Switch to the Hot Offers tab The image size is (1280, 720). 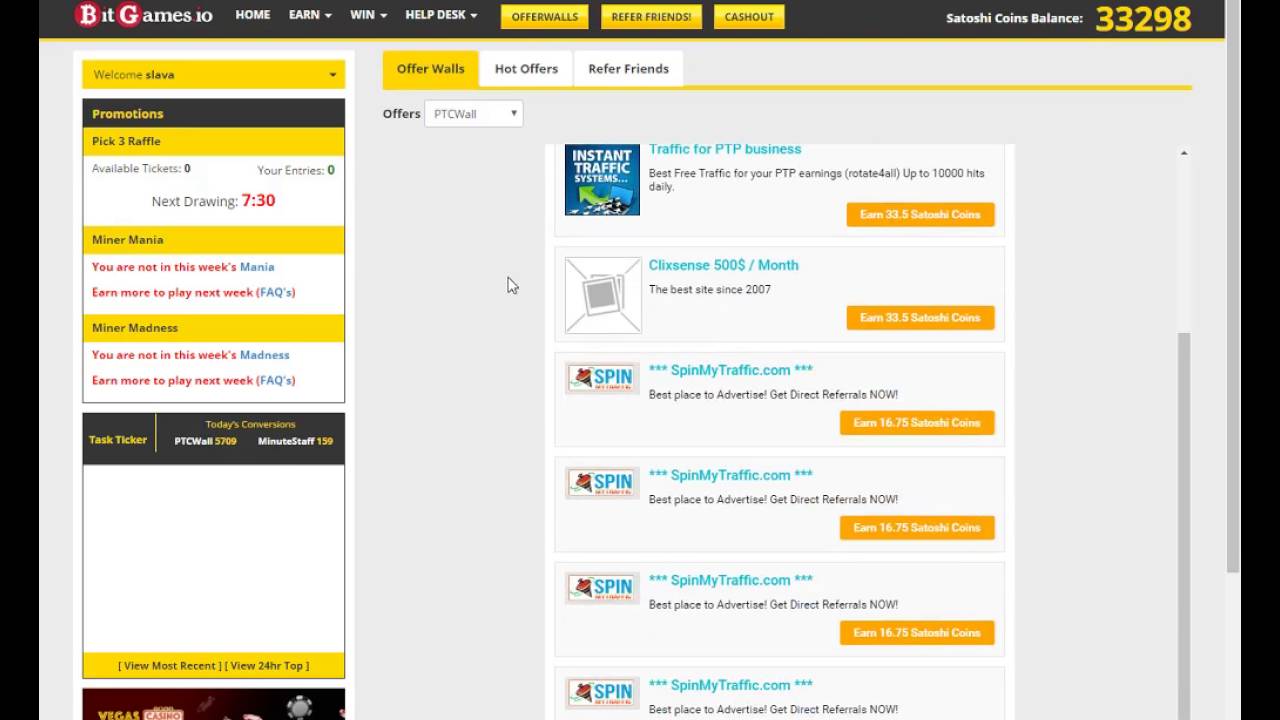[x=526, y=69]
